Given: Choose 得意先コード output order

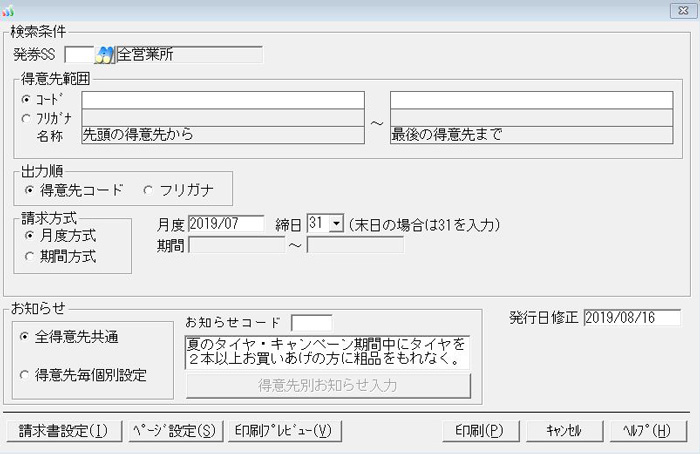Looking at the screenshot, I should (x=30, y=188).
